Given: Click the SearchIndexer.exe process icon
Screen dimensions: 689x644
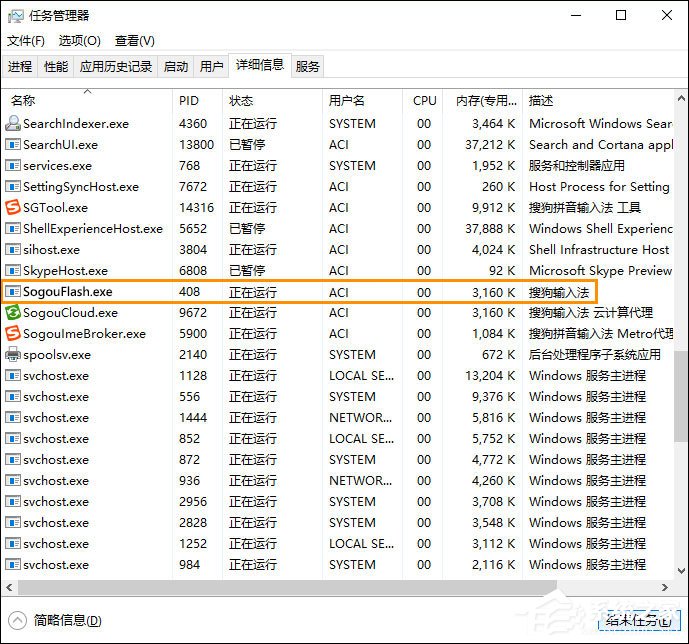Looking at the screenshot, I should (13, 123).
